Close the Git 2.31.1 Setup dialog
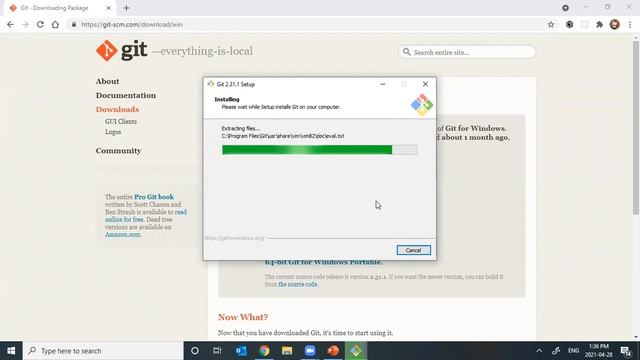 click(x=425, y=84)
